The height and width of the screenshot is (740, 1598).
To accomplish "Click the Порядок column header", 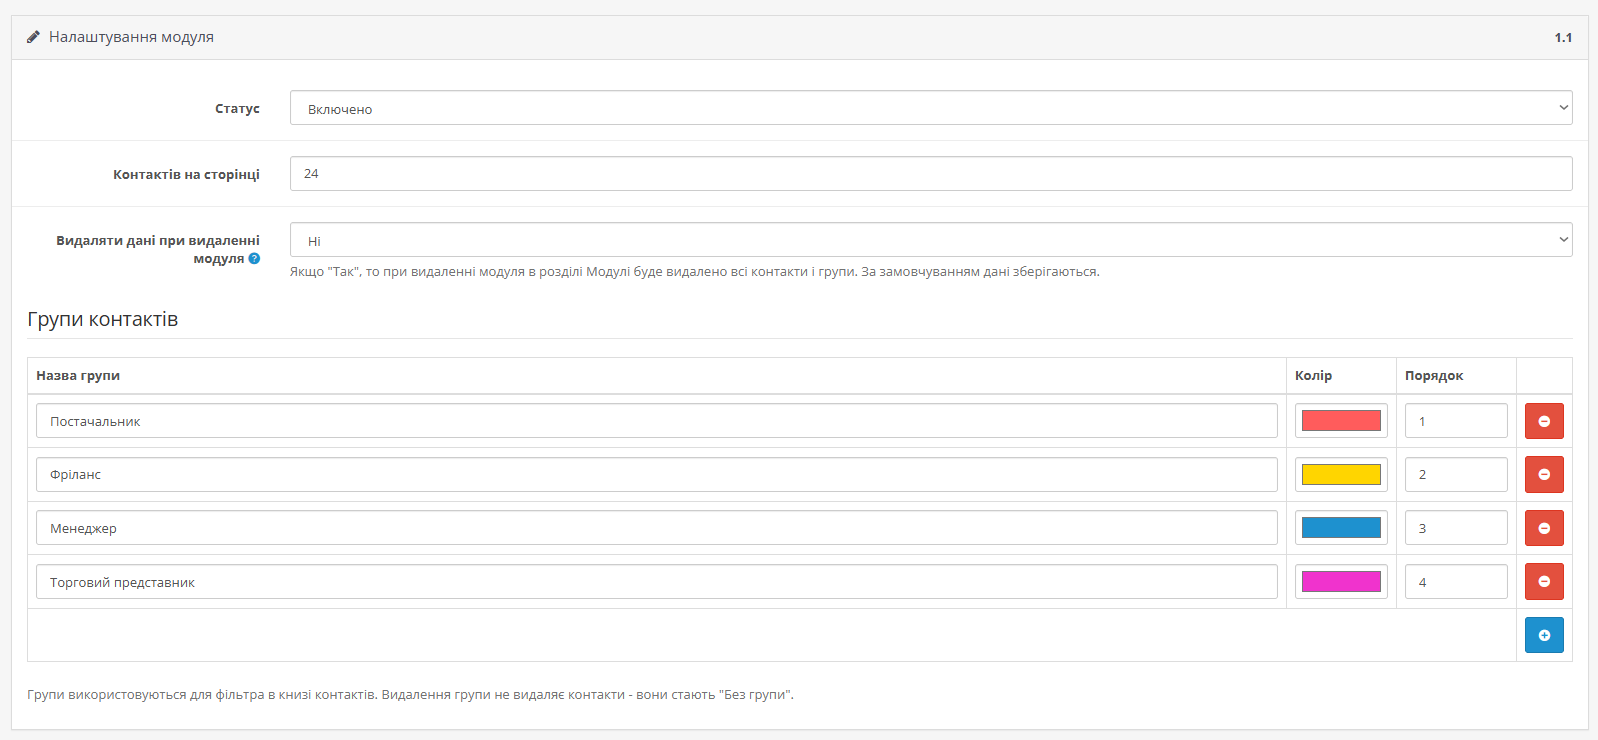I will click(1434, 375).
